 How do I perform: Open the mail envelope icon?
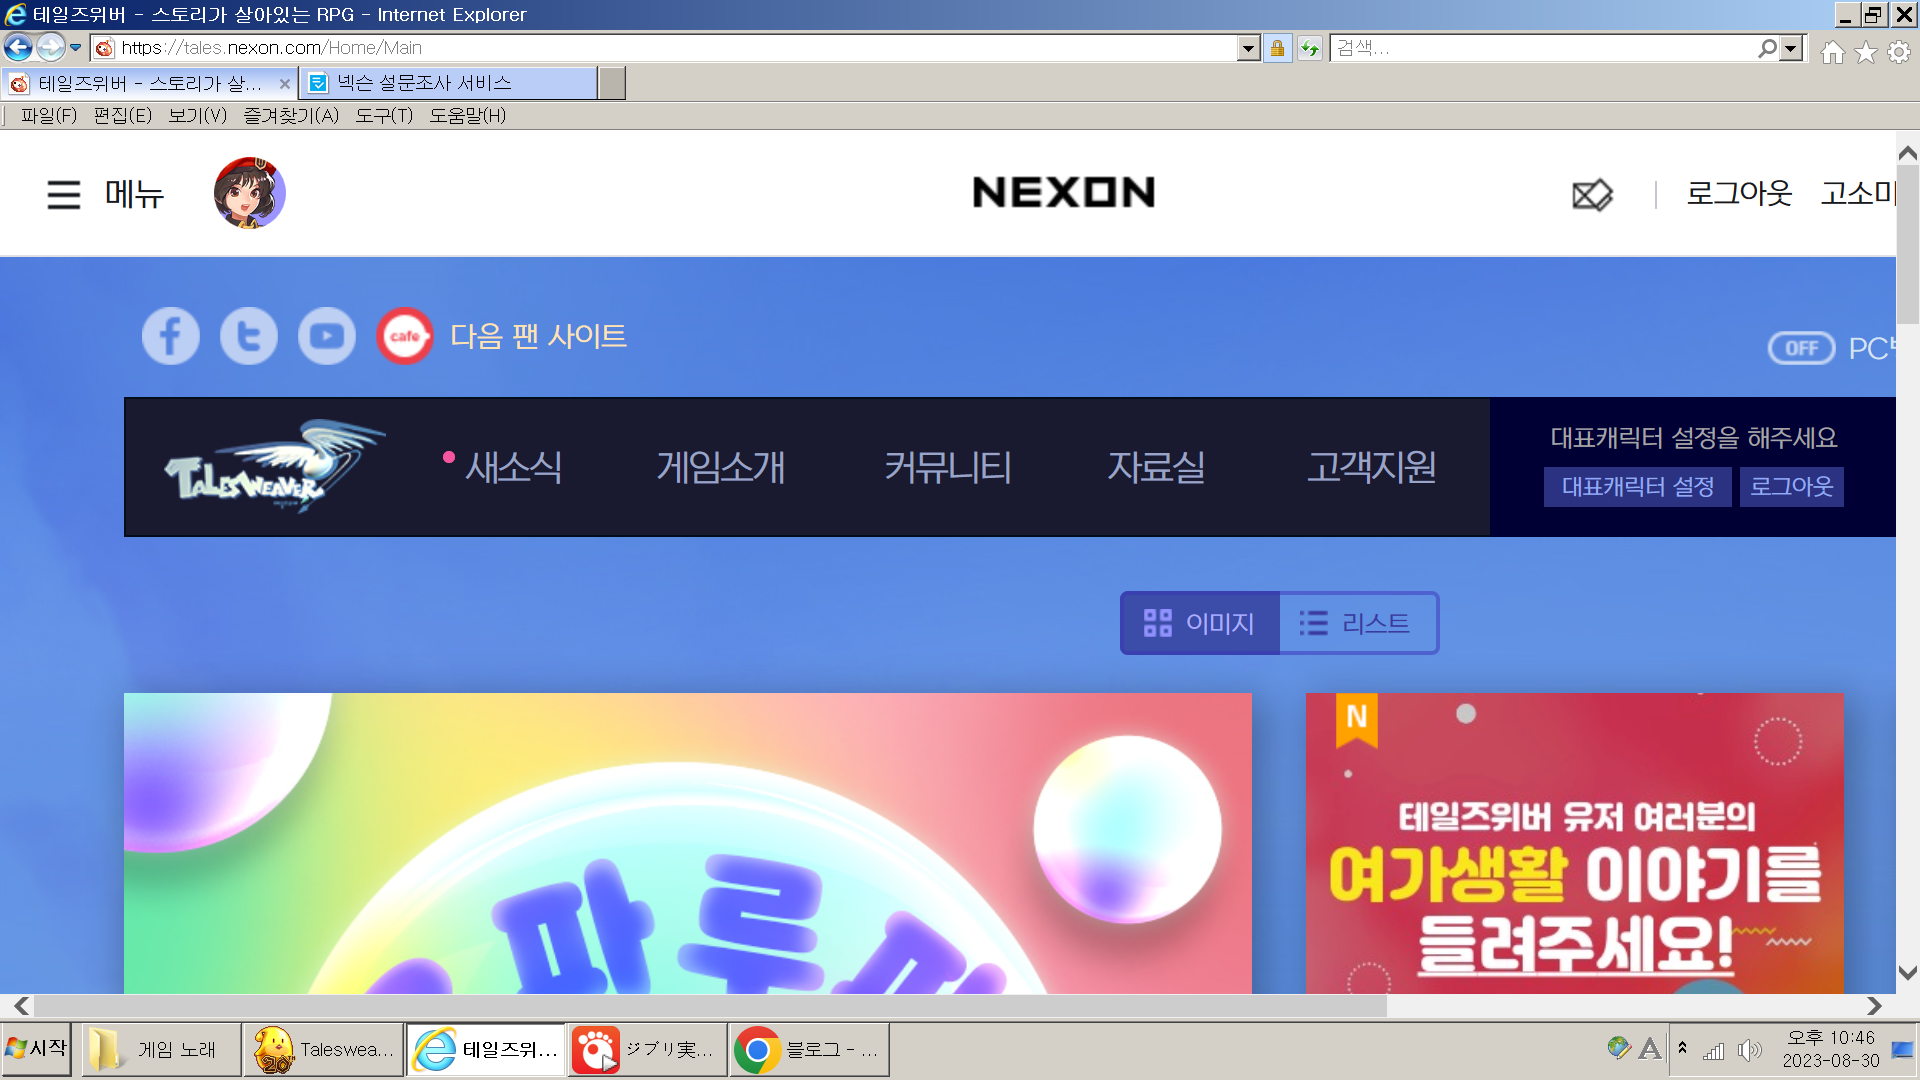pyautogui.click(x=1592, y=194)
